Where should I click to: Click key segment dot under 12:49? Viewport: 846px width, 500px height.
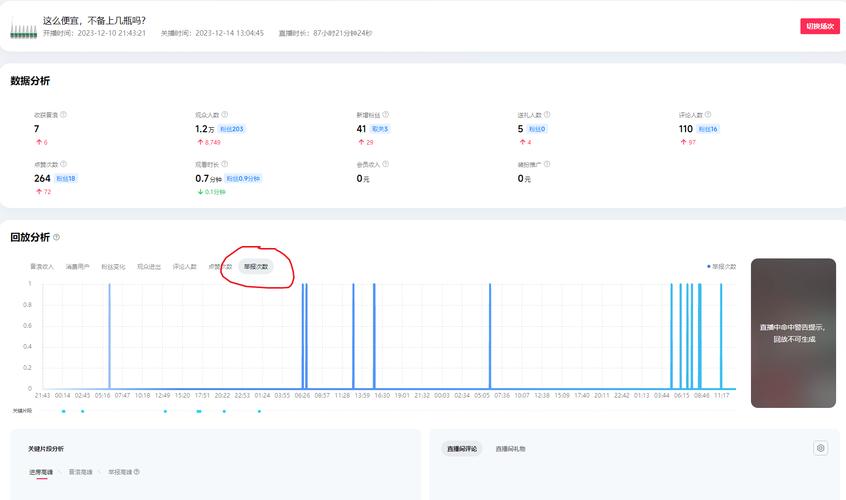pos(165,412)
